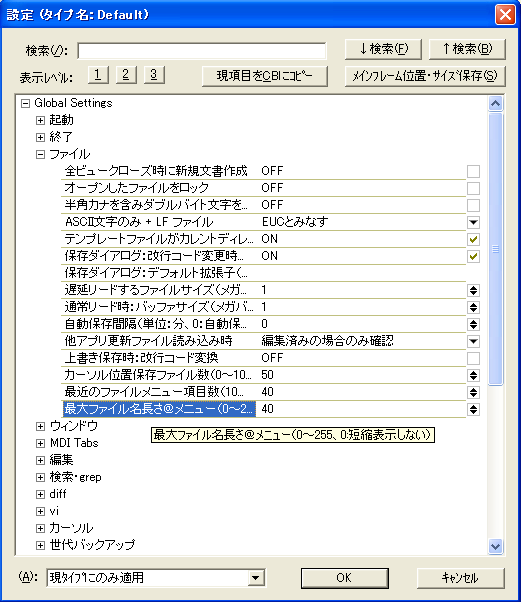Check the オープンしたファイルをロック option
521x602 pixels.
tap(473, 188)
